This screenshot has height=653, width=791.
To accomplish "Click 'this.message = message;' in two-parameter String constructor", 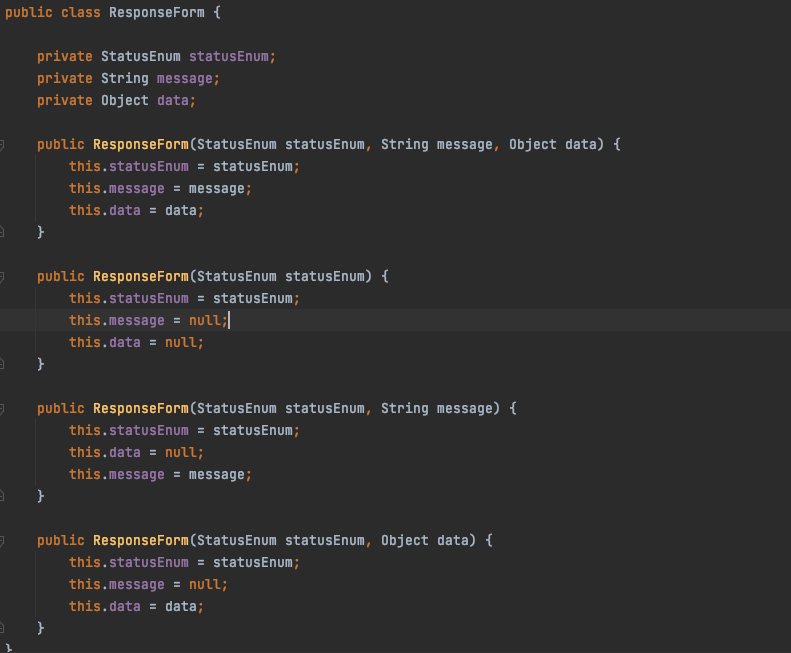I will pos(160,474).
